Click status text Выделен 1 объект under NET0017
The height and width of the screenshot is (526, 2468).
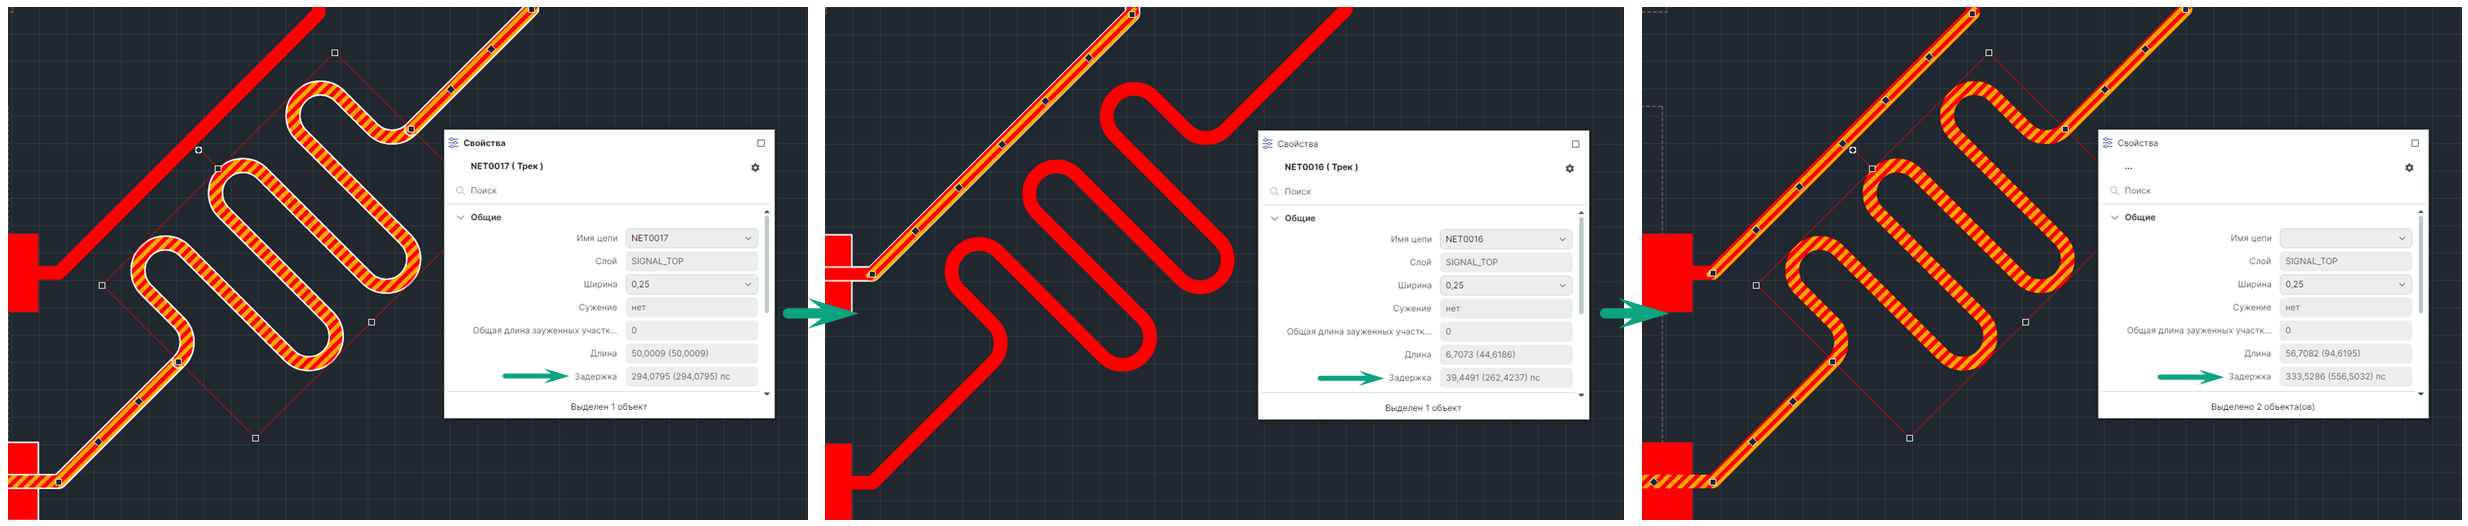click(x=609, y=407)
